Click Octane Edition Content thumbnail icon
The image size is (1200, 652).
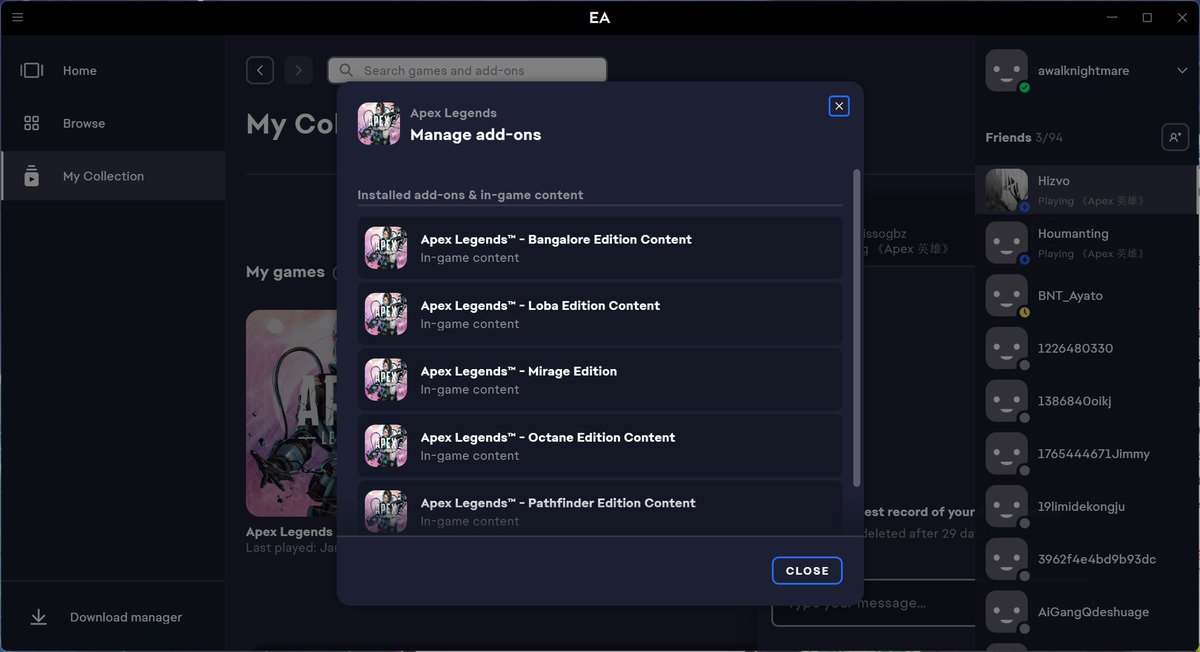pyautogui.click(x=386, y=446)
